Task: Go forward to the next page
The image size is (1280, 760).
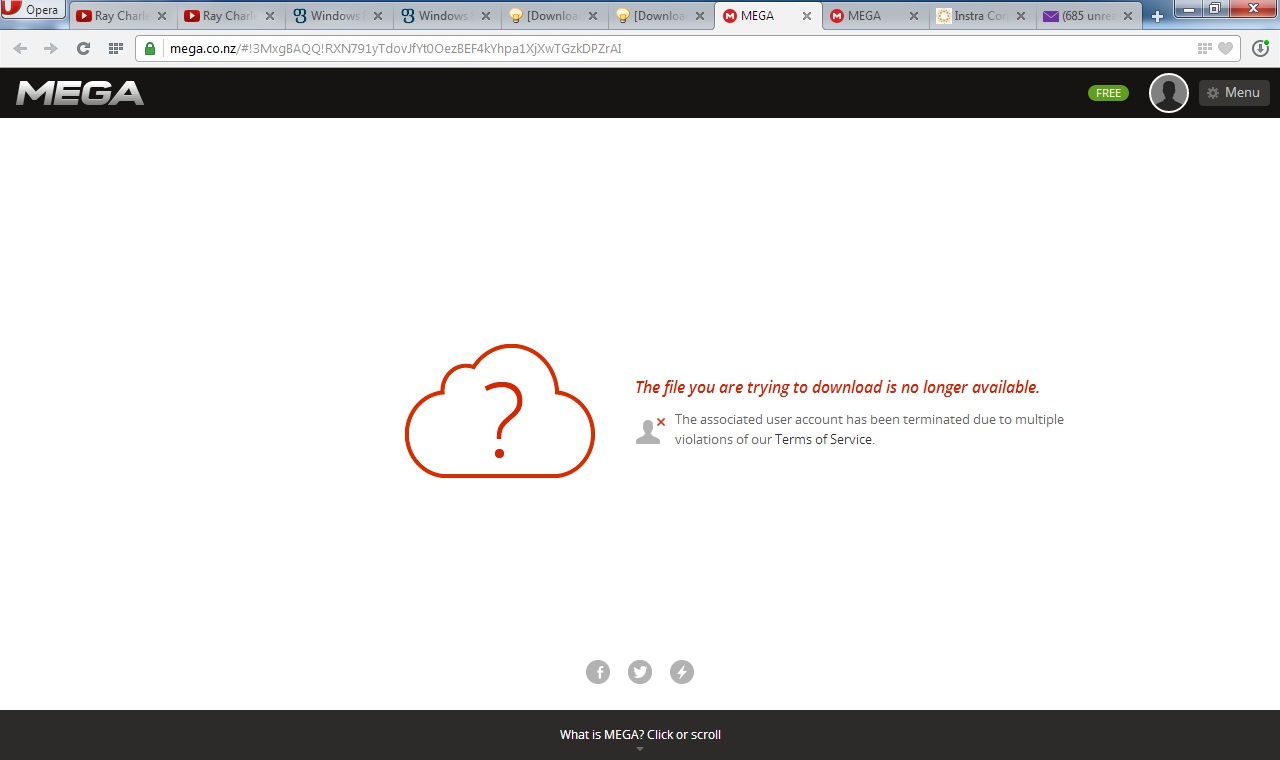Action: (51, 48)
